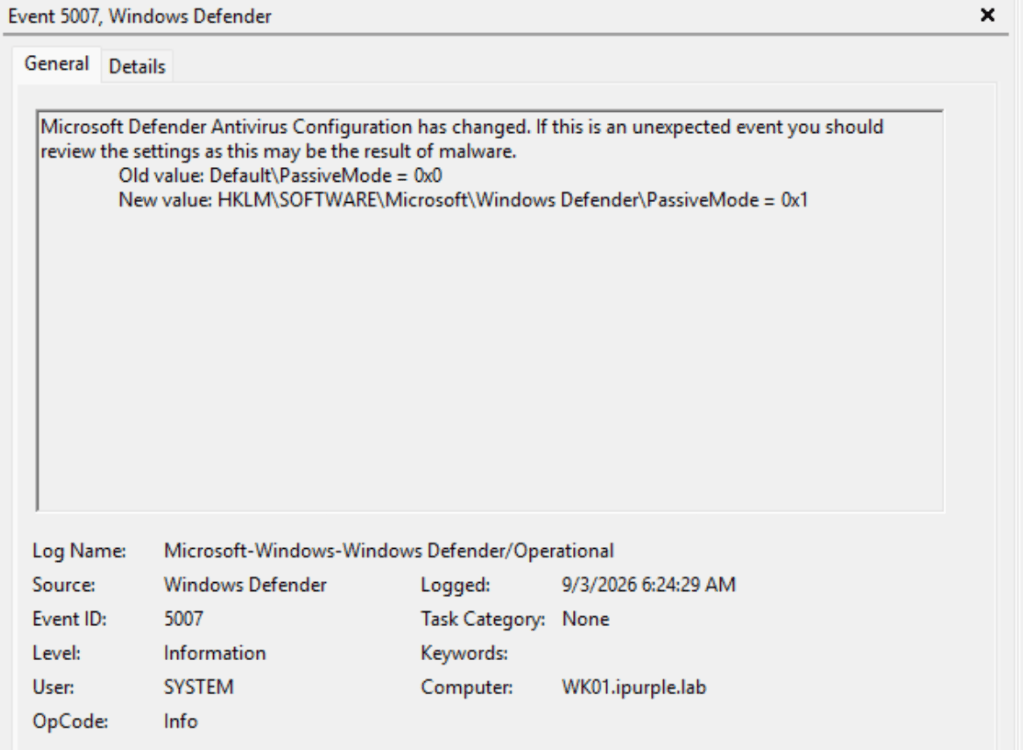Select the General tab
This screenshot has height=750, width=1023.
57,64
